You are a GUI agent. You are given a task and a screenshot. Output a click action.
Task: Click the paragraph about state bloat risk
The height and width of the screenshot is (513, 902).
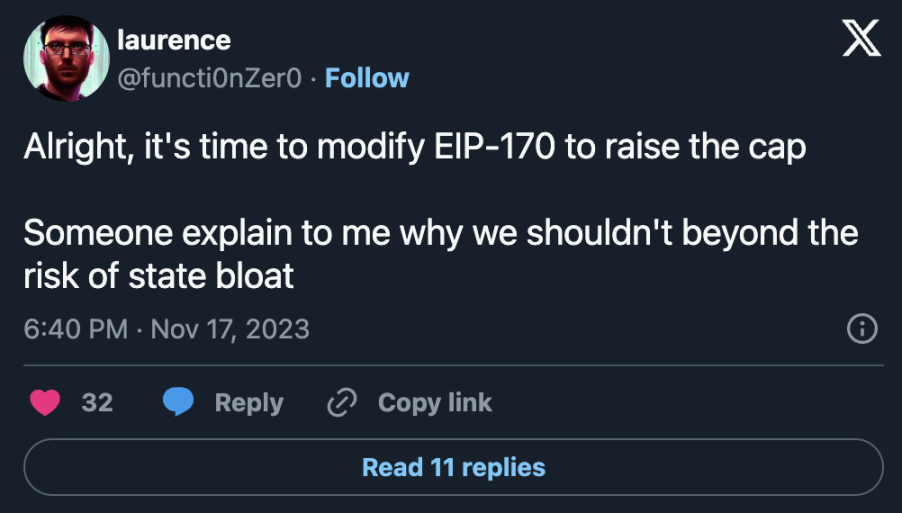tap(441, 254)
